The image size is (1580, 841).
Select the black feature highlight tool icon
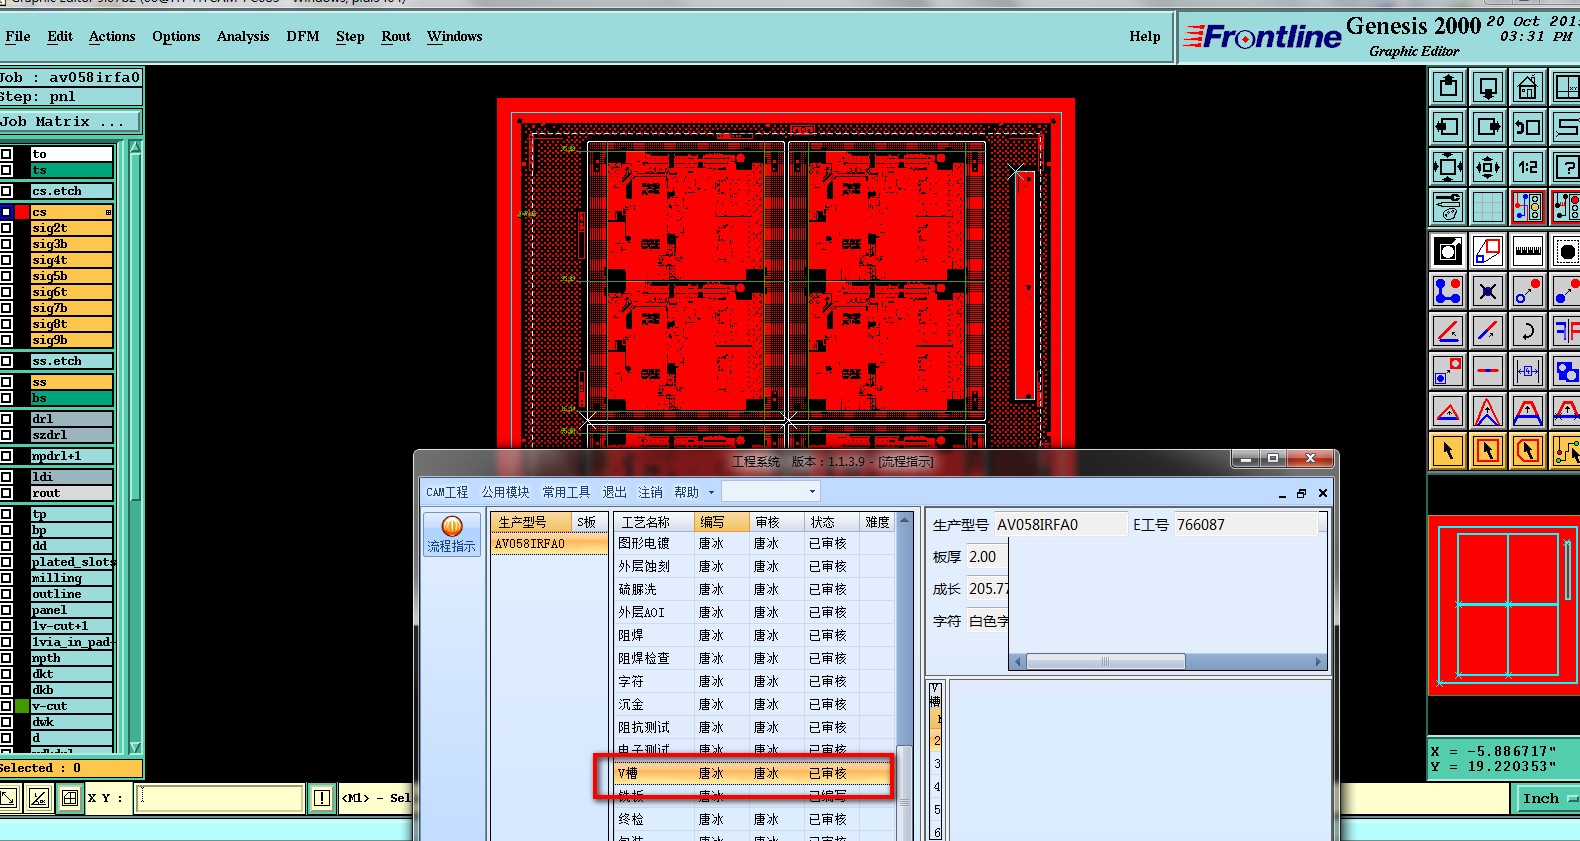1448,252
